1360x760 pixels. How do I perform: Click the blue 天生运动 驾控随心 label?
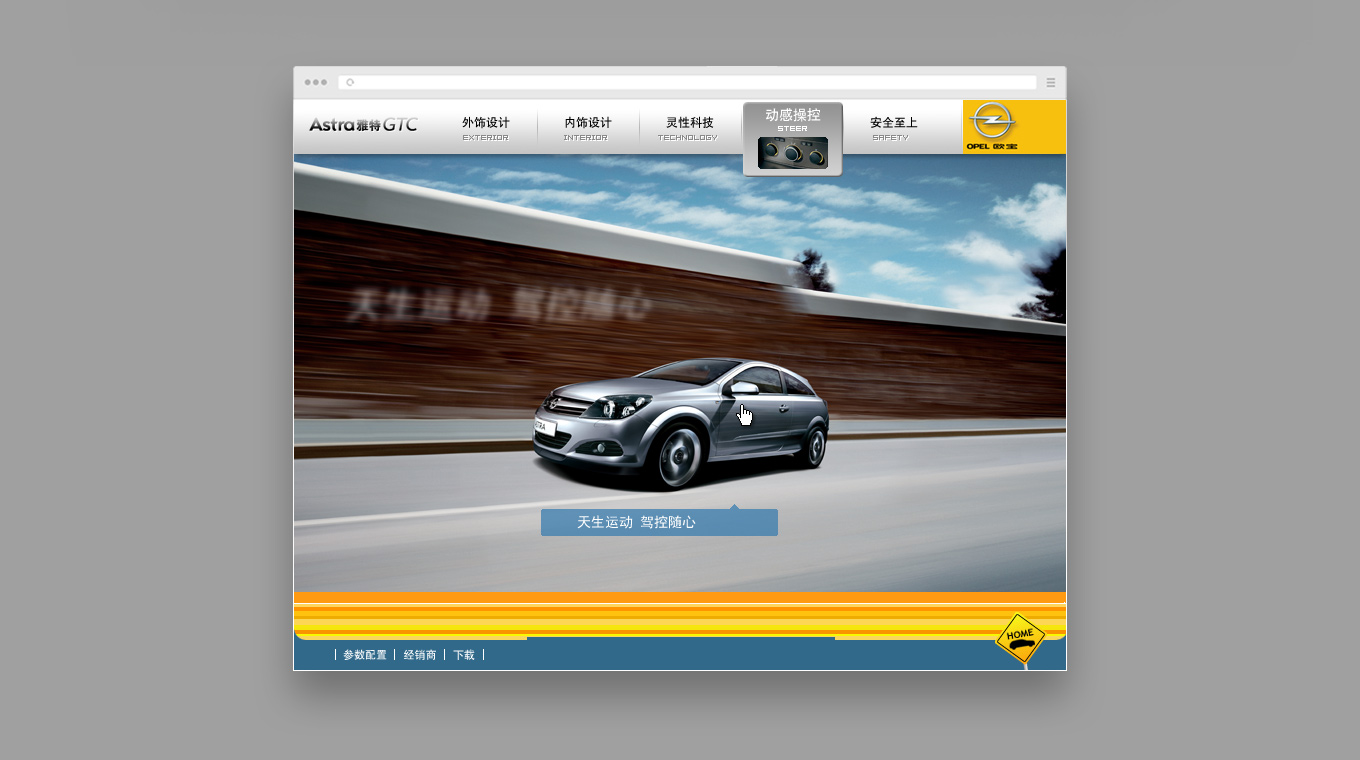[x=659, y=522]
